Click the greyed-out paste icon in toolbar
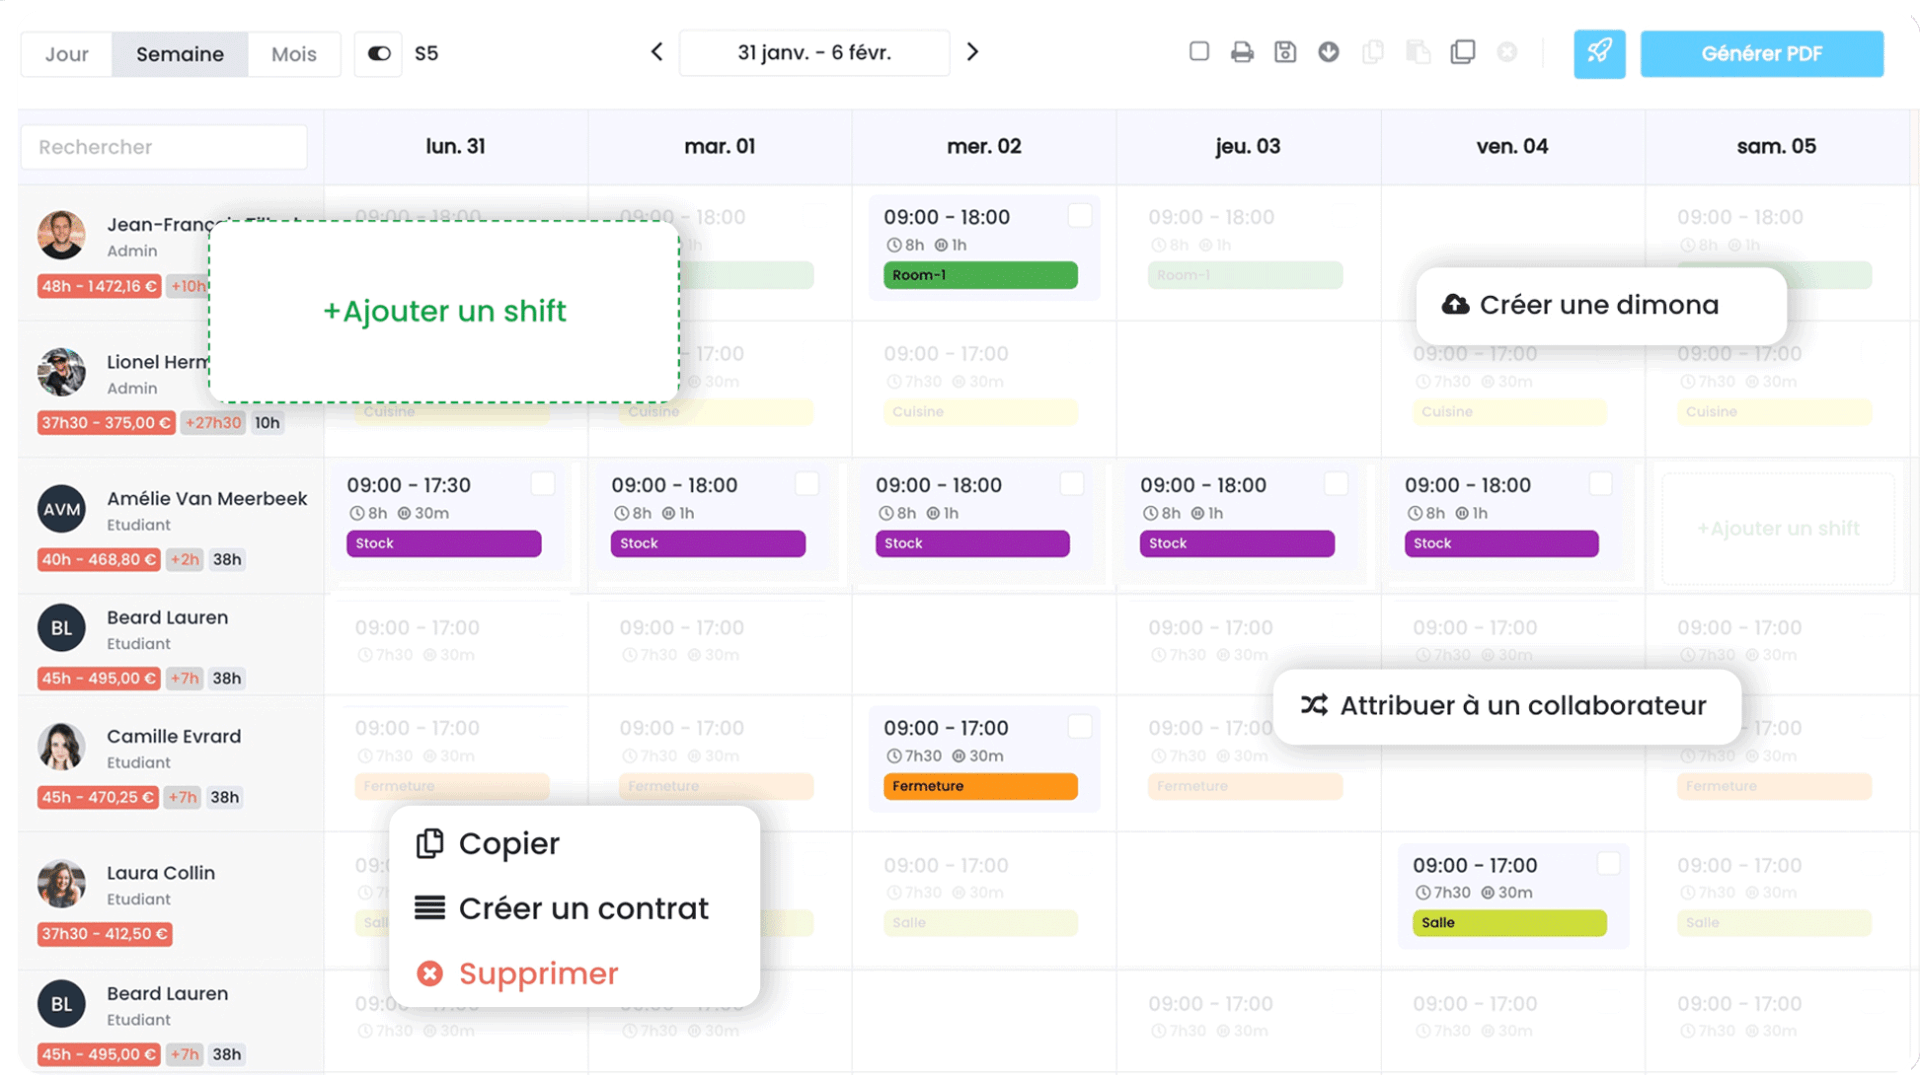 coord(1417,52)
